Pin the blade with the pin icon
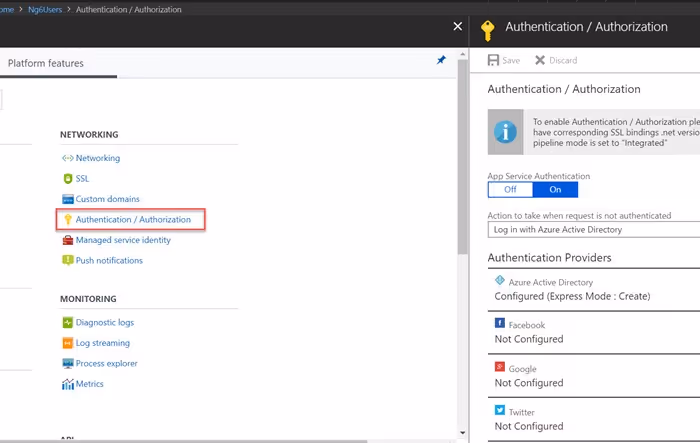700x443 pixels. (441, 60)
